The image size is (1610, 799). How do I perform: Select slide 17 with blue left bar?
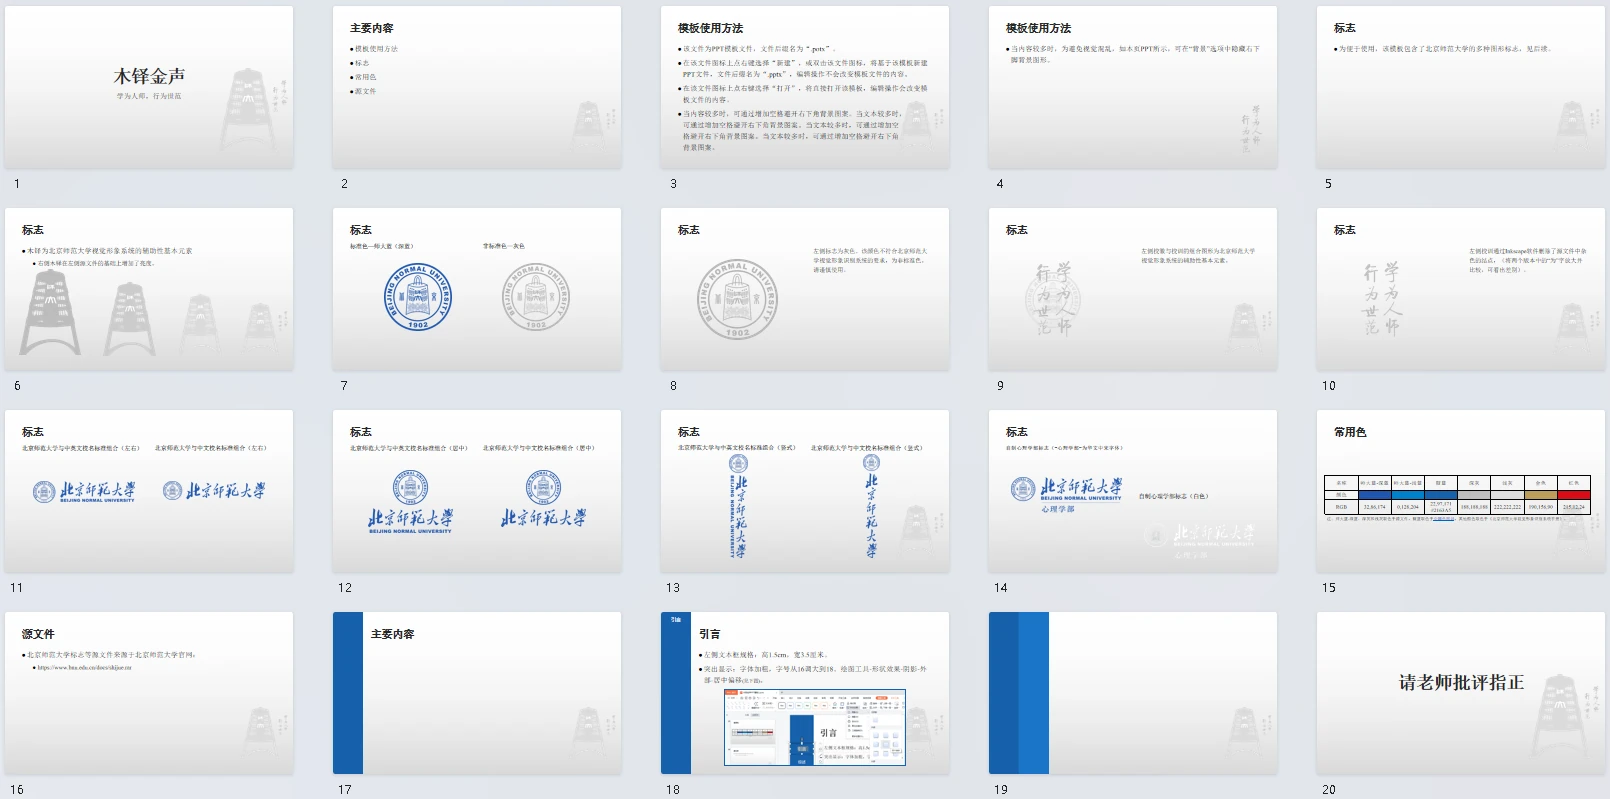(x=477, y=694)
